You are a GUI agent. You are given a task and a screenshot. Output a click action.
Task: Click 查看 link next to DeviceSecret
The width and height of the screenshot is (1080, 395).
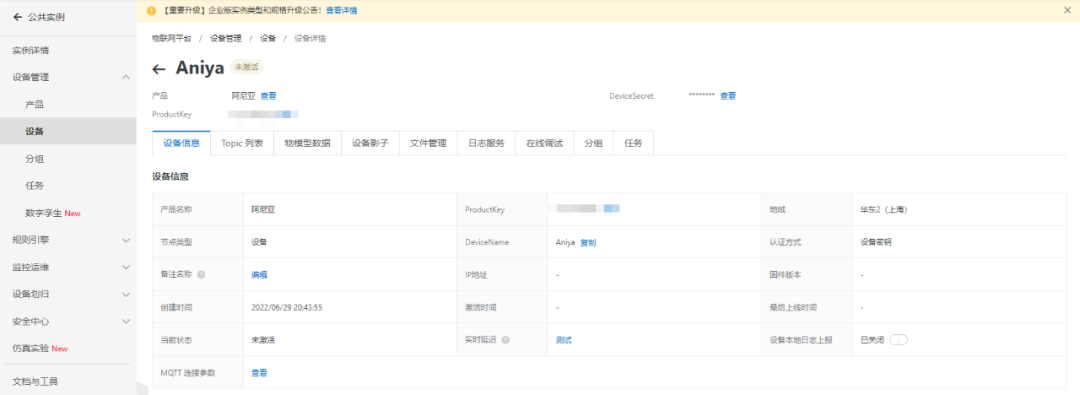tap(728, 96)
